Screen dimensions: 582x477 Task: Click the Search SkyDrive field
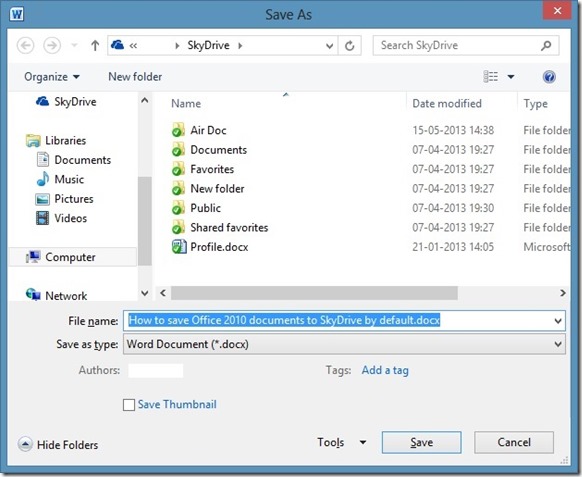[466, 45]
